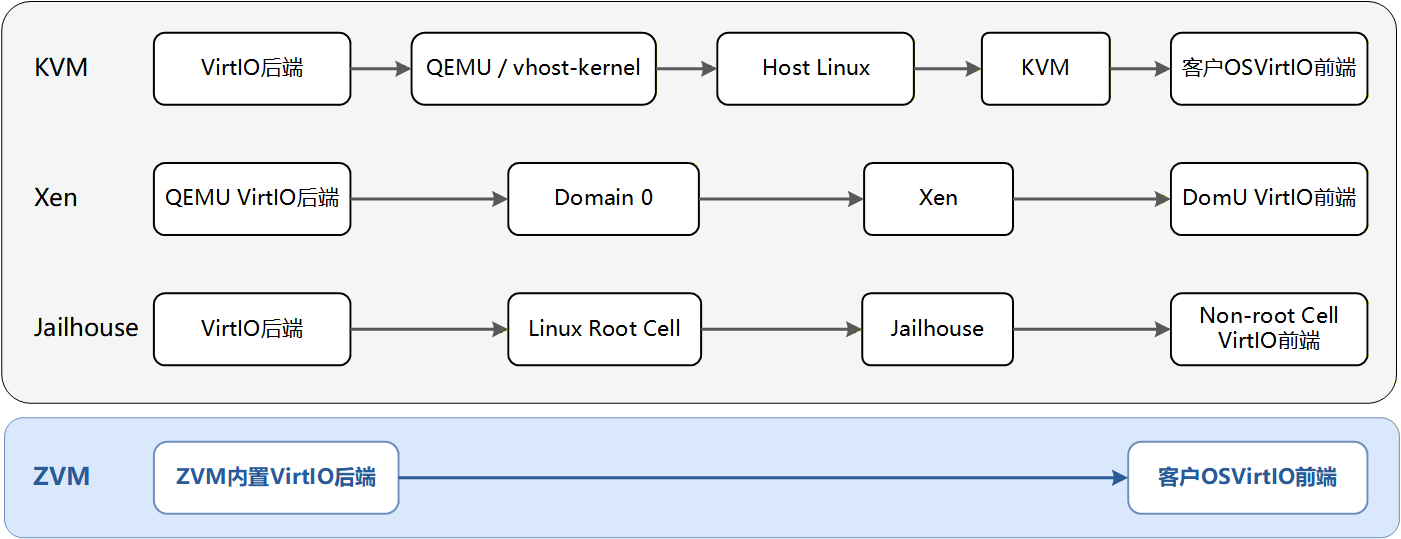Select the Domain 0 box
This screenshot has height=539, width=1401.
[x=603, y=199]
